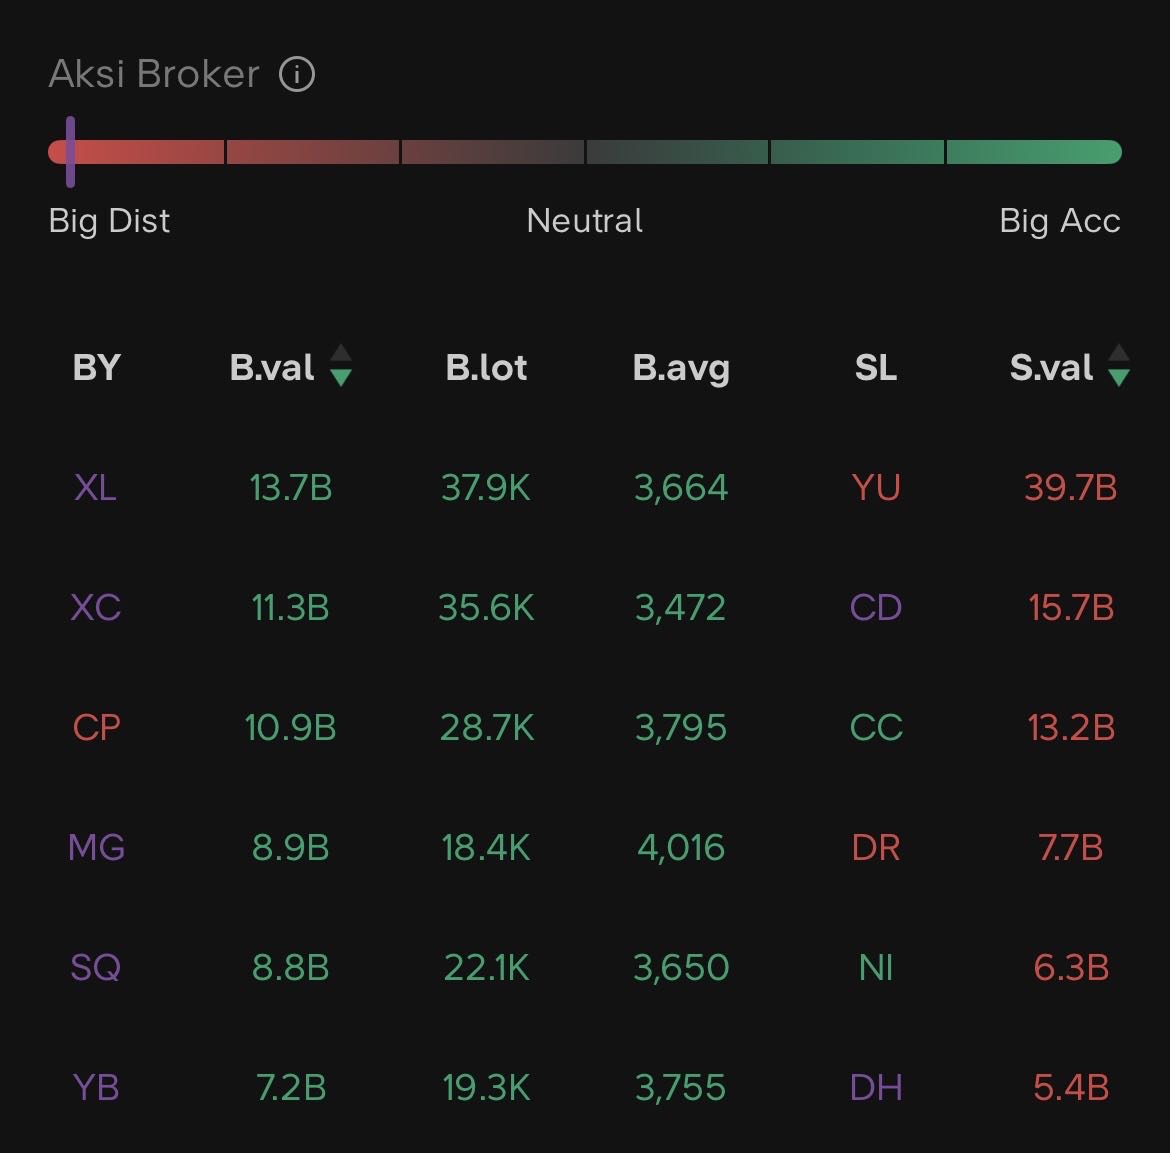Select the B.lot column header
This screenshot has height=1153, width=1170.
coord(486,368)
